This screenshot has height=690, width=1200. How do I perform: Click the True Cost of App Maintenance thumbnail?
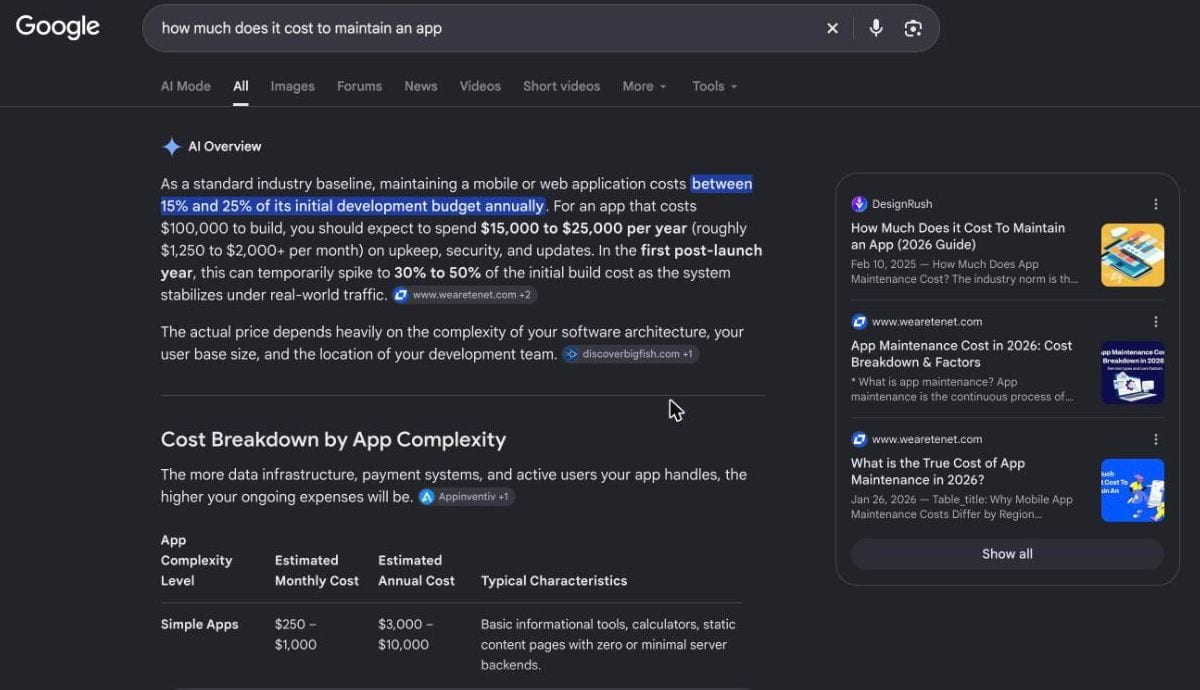coord(1132,490)
